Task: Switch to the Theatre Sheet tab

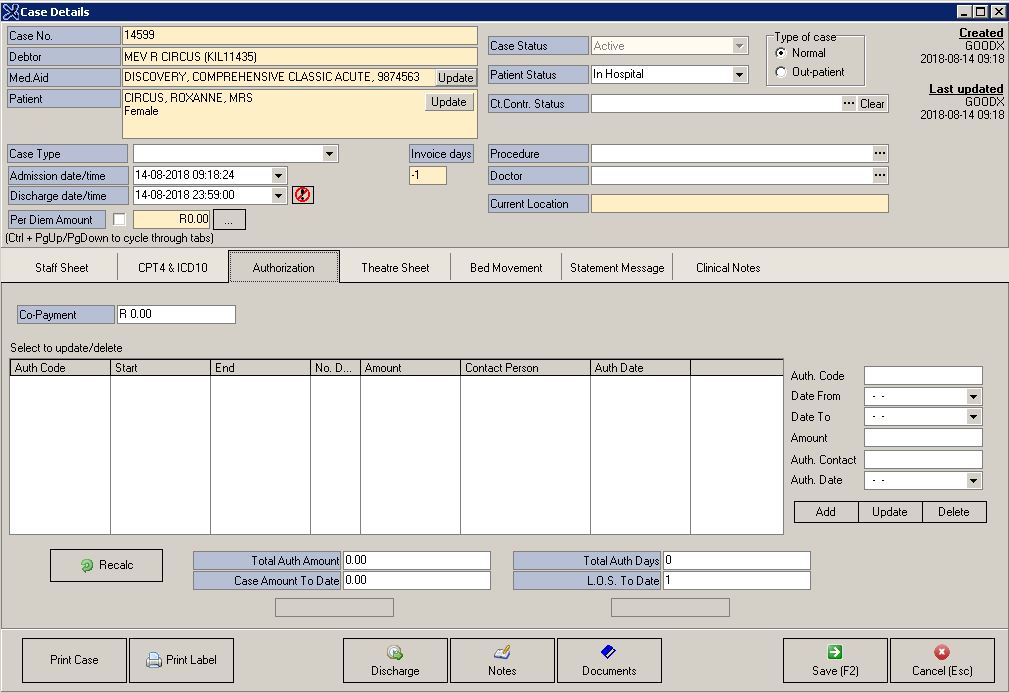Action: [x=395, y=268]
